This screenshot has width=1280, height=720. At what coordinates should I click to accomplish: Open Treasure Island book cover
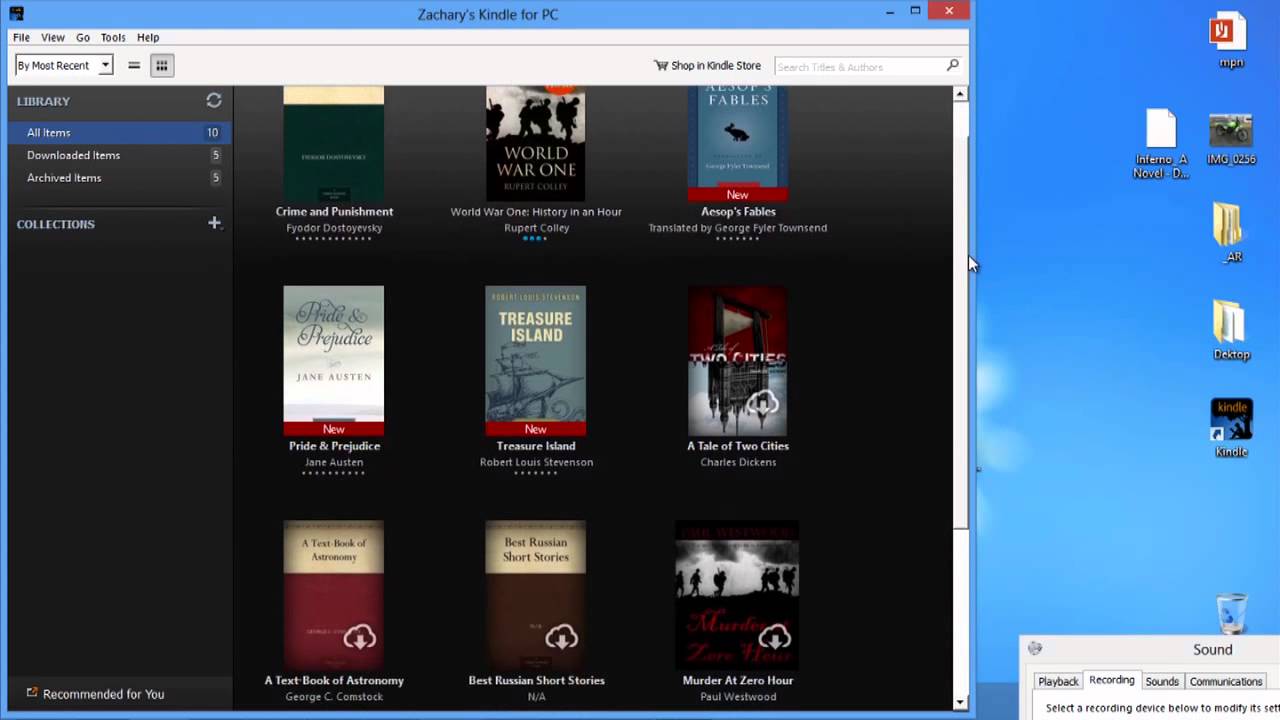click(x=536, y=361)
